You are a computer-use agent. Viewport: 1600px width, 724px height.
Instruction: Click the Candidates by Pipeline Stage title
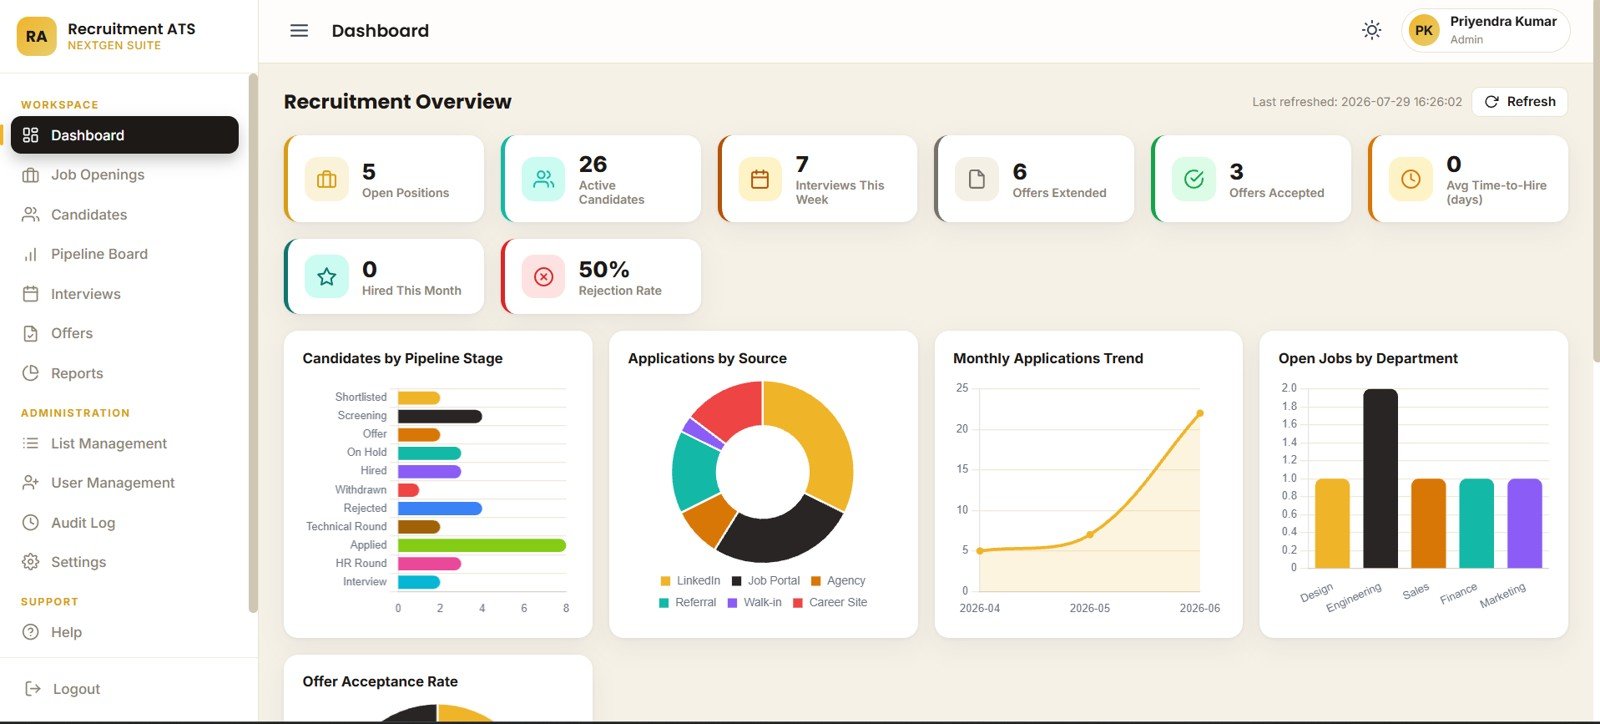(402, 358)
